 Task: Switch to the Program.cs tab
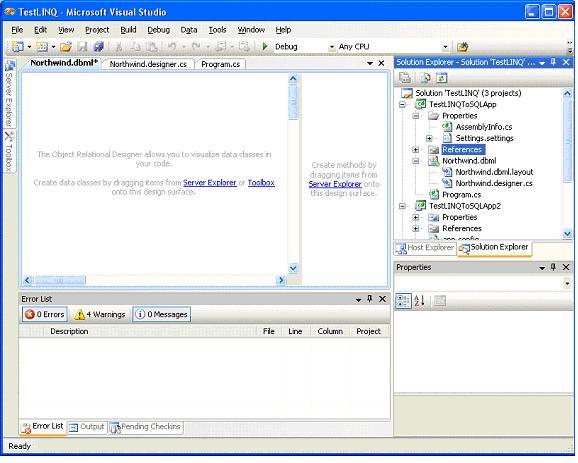pos(220,64)
